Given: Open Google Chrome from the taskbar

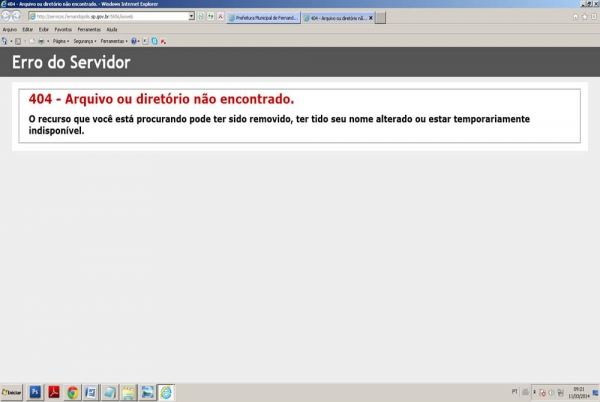Looking at the screenshot, I should [73, 392].
